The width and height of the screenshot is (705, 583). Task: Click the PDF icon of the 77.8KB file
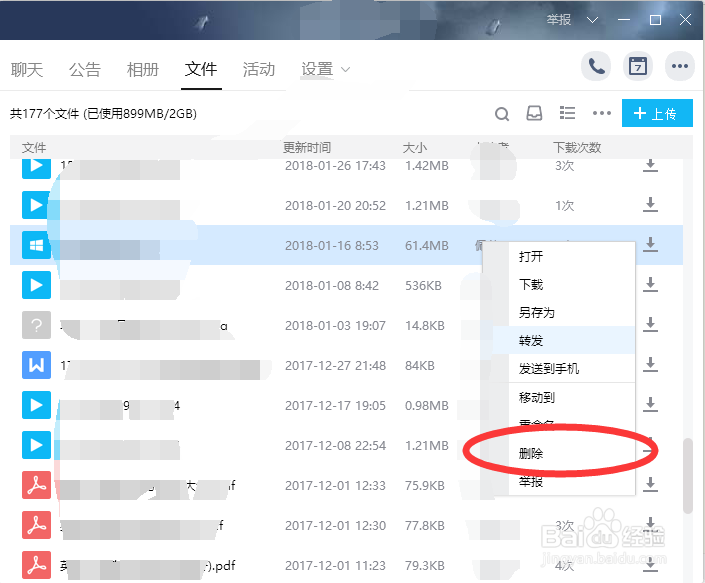36,525
